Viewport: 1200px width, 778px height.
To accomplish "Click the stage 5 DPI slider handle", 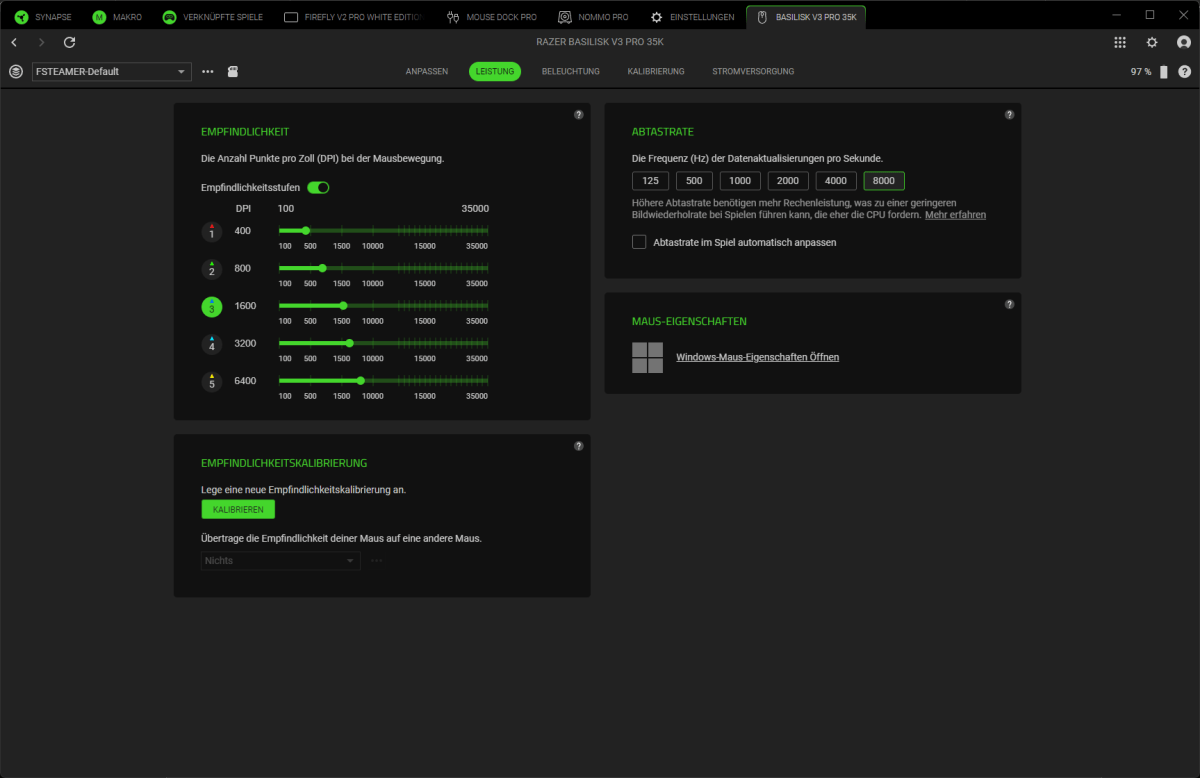I will [x=360, y=380].
